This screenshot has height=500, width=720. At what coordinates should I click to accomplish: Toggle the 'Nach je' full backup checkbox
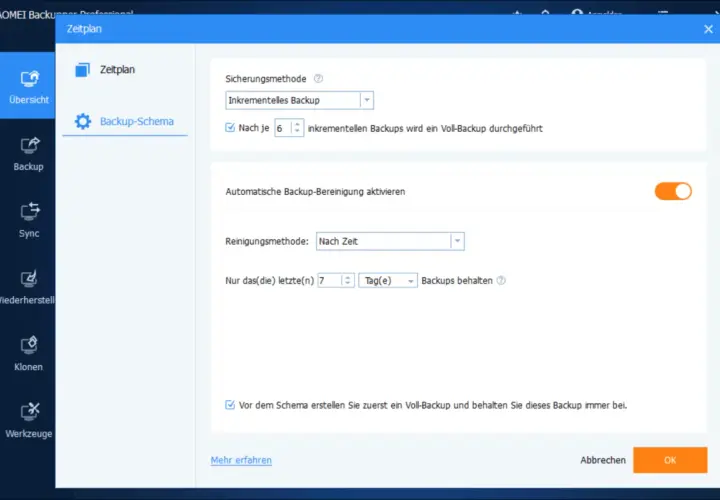tap(230, 128)
